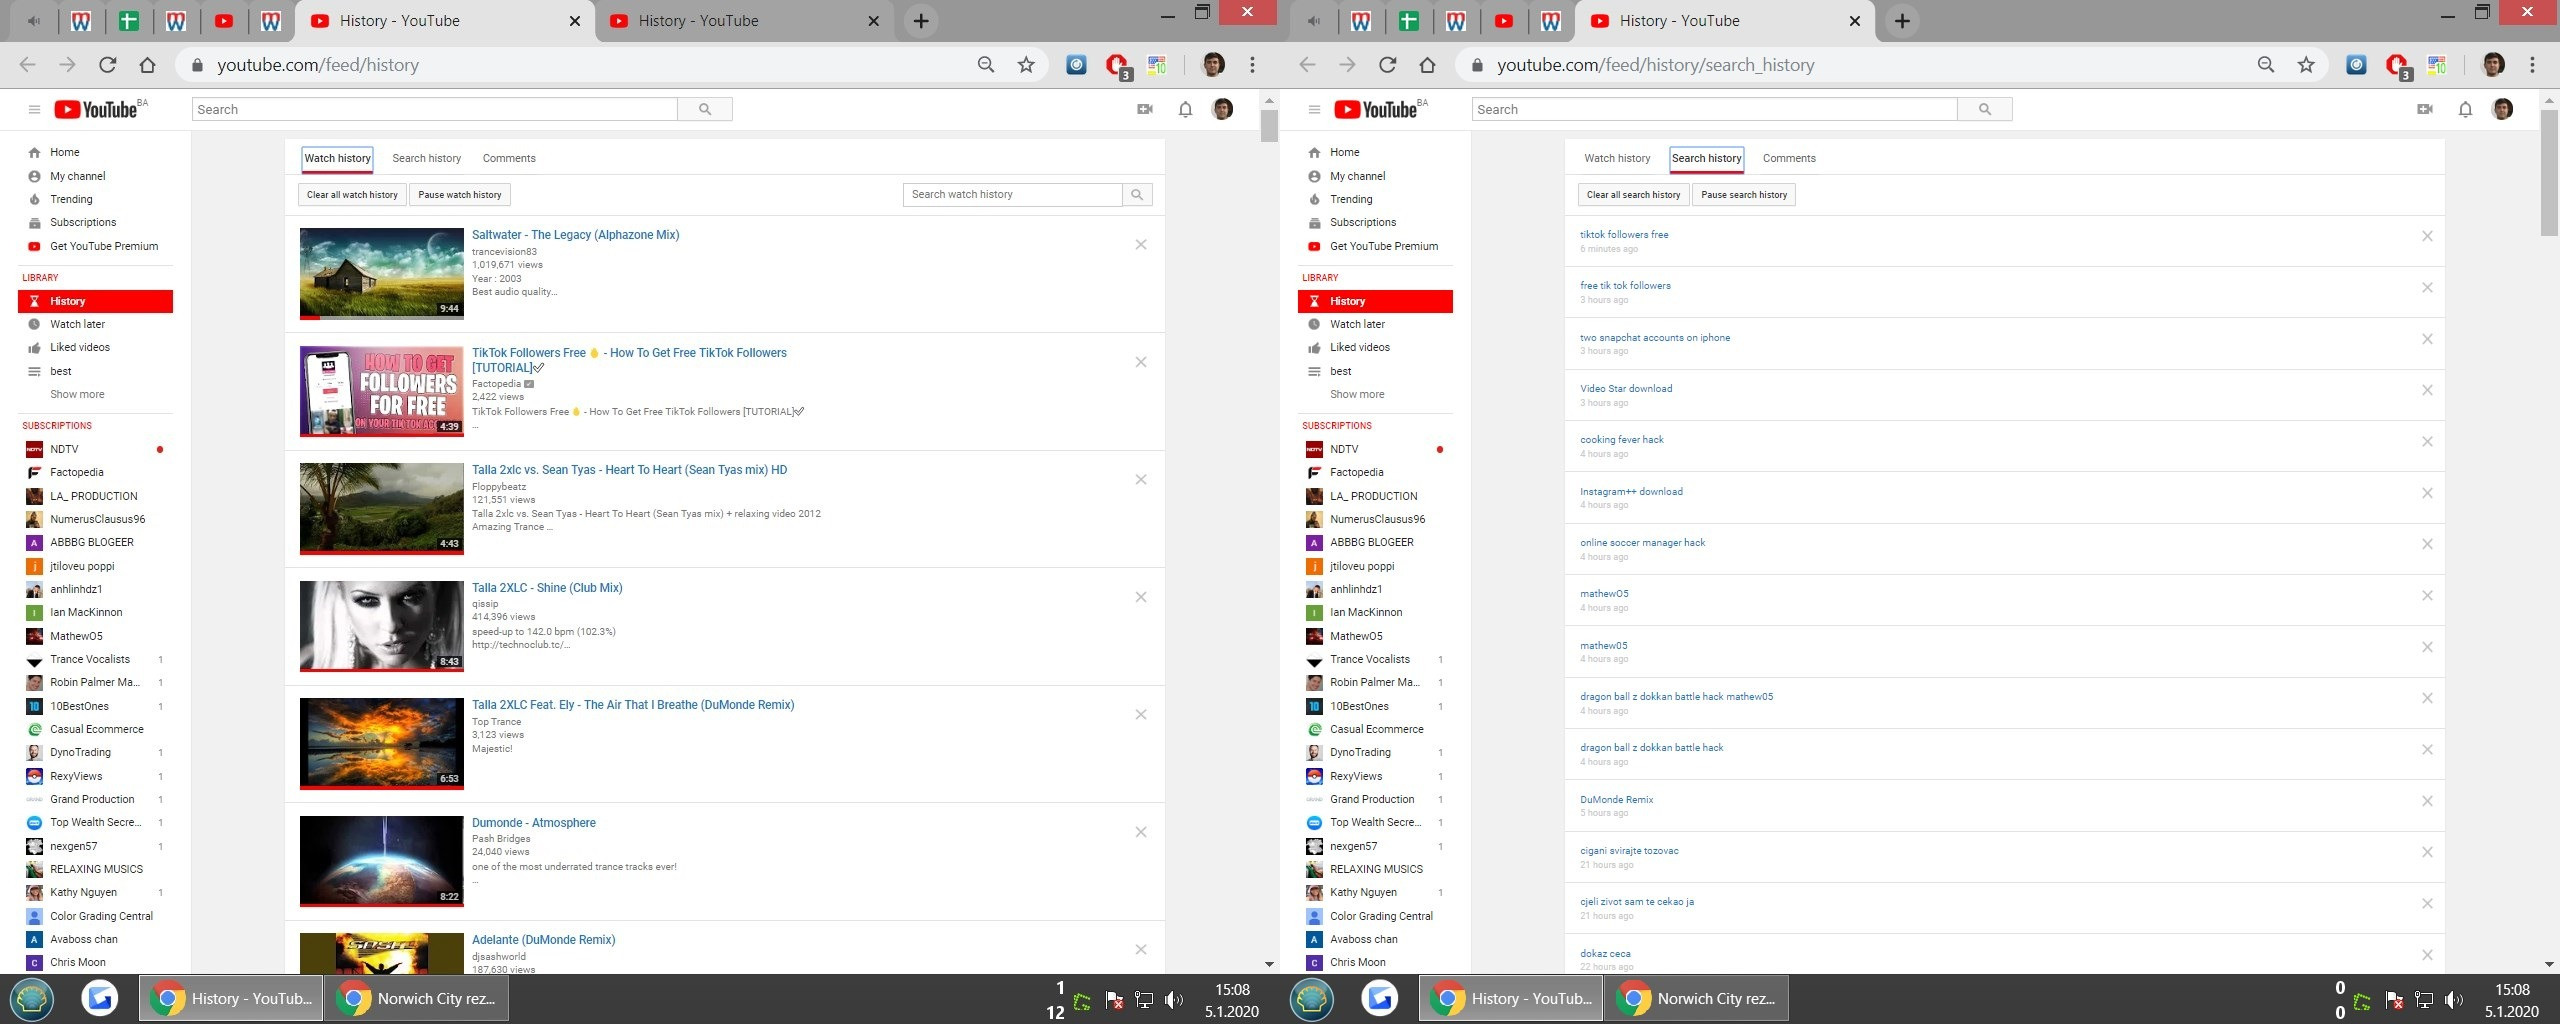
Task: Open 'online soccer manager hack' search link
Action: 1642,543
